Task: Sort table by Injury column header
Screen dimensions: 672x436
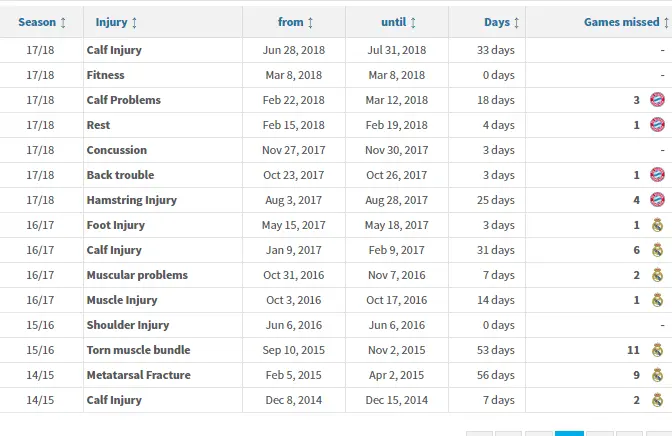Action: click(x=117, y=22)
